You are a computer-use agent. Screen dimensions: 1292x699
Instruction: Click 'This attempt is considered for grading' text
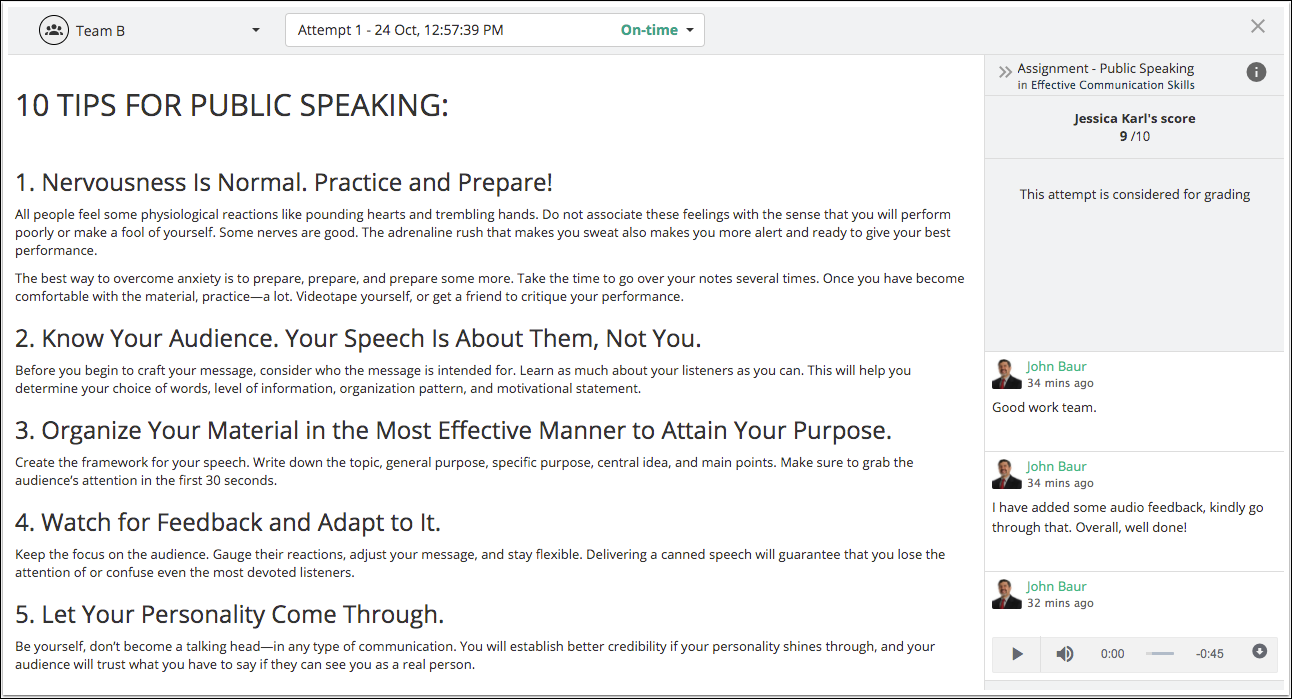tap(1135, 194)
